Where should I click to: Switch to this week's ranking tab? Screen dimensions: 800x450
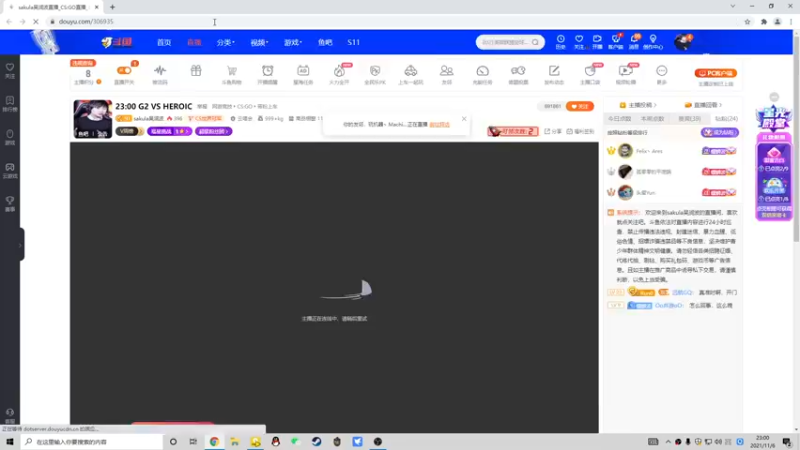coord(653,118)
